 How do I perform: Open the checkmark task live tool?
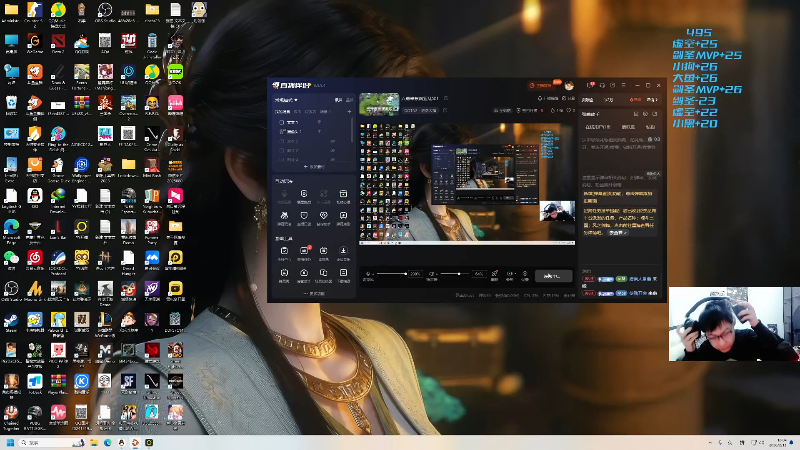pos(284,253)
